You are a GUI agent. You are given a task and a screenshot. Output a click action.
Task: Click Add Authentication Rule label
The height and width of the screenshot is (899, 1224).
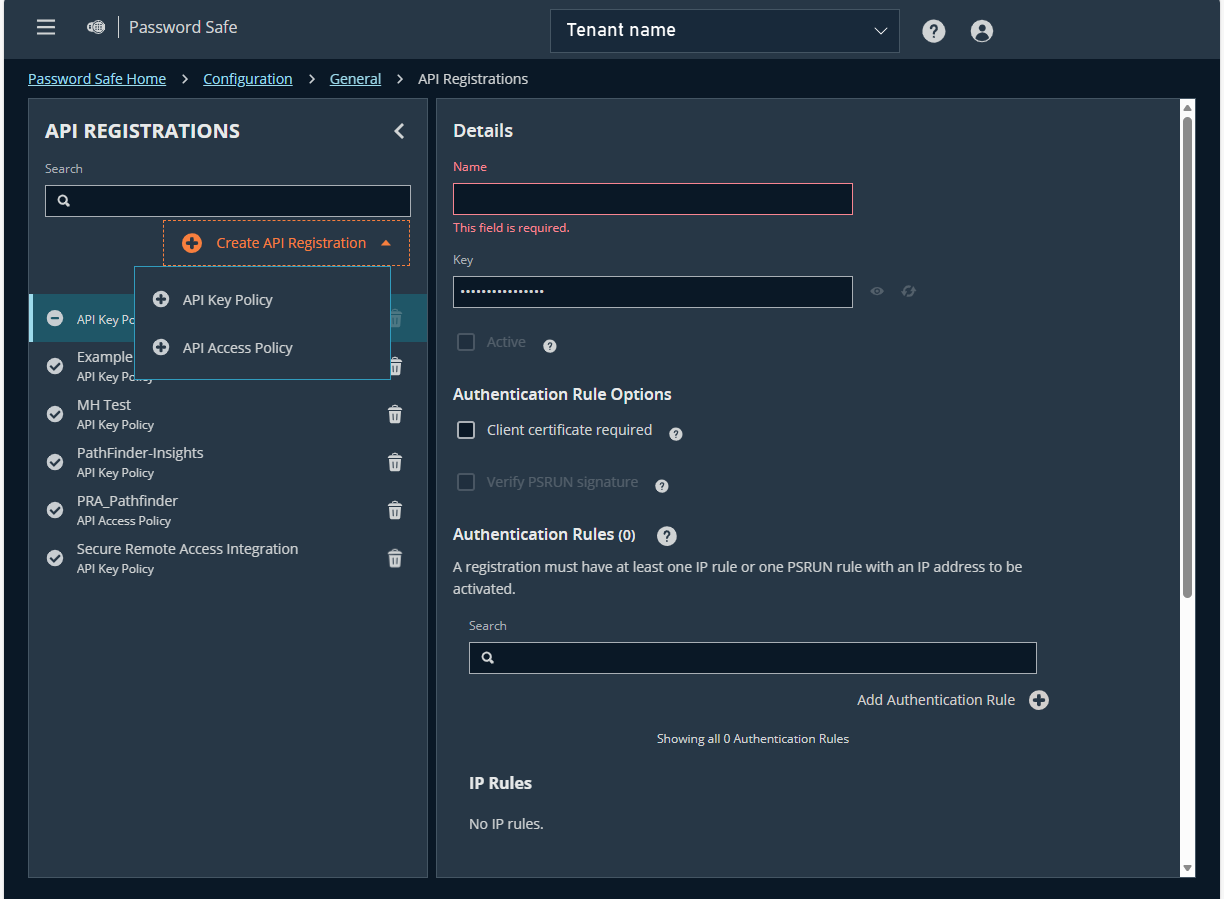click(x=936, y=700)
